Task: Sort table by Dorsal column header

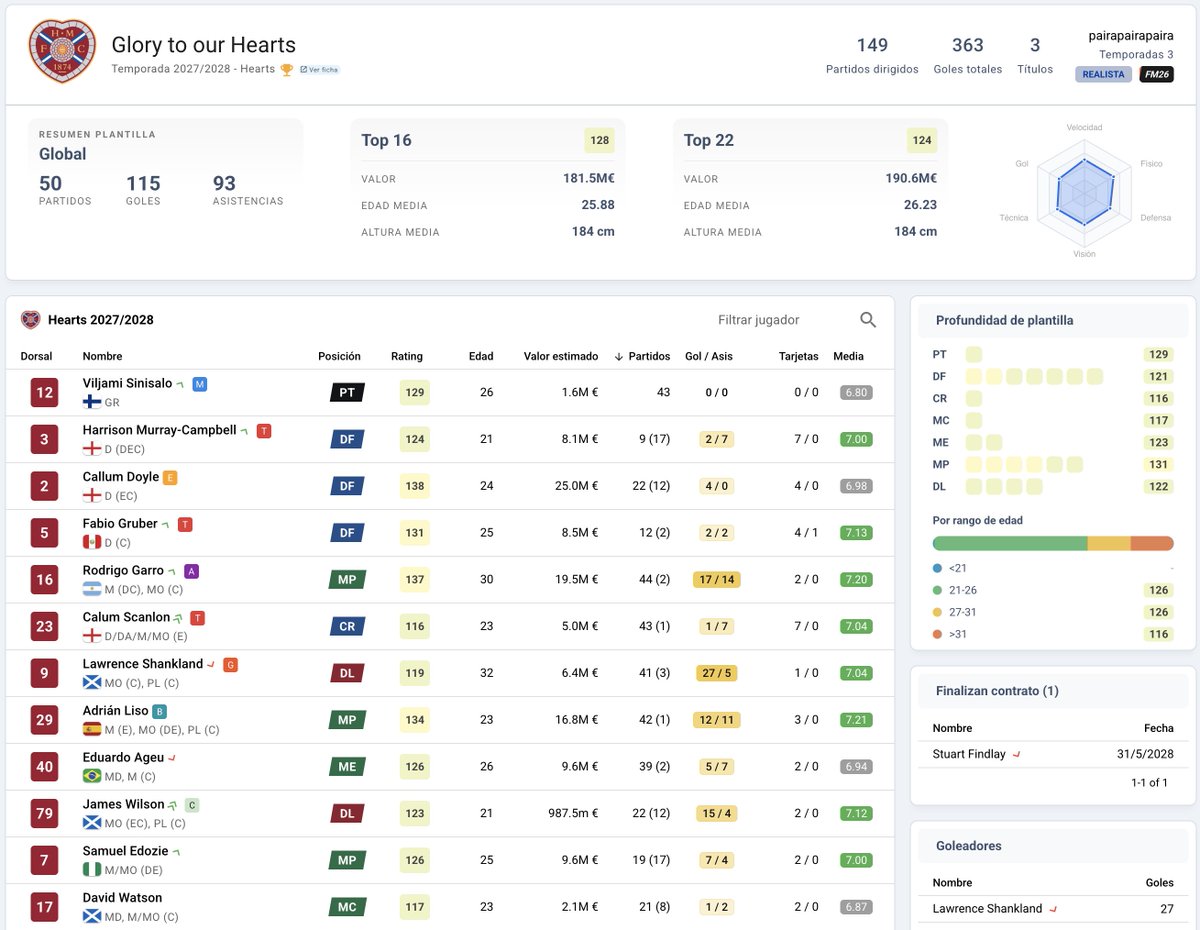Action: [37, 356]
